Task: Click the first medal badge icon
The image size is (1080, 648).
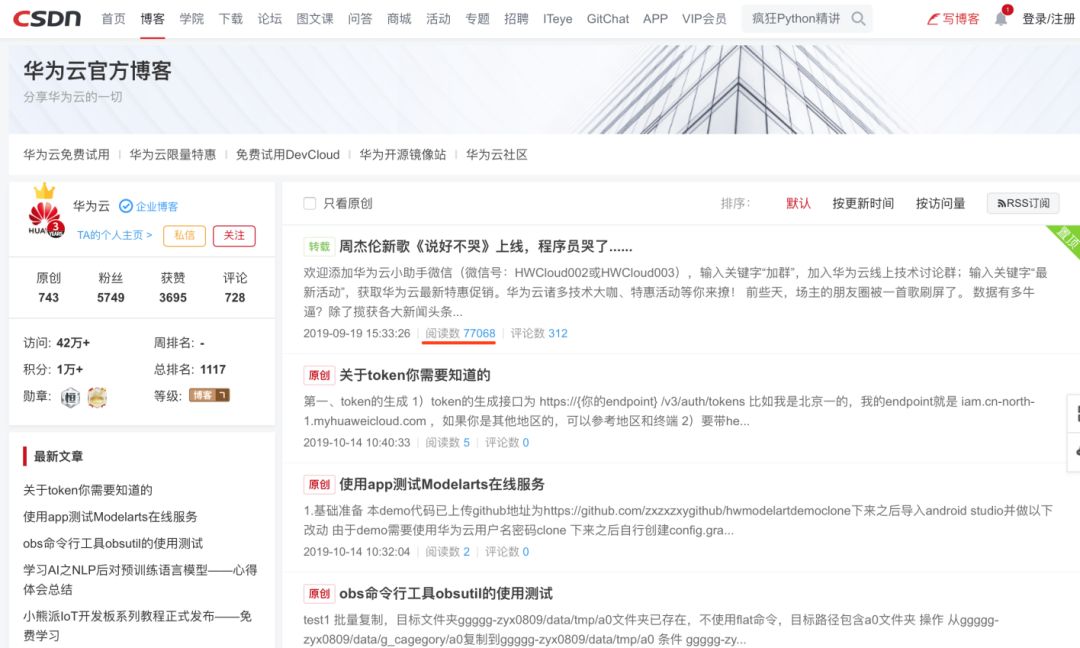Action: pyautogui.click(x=70, y=397)
